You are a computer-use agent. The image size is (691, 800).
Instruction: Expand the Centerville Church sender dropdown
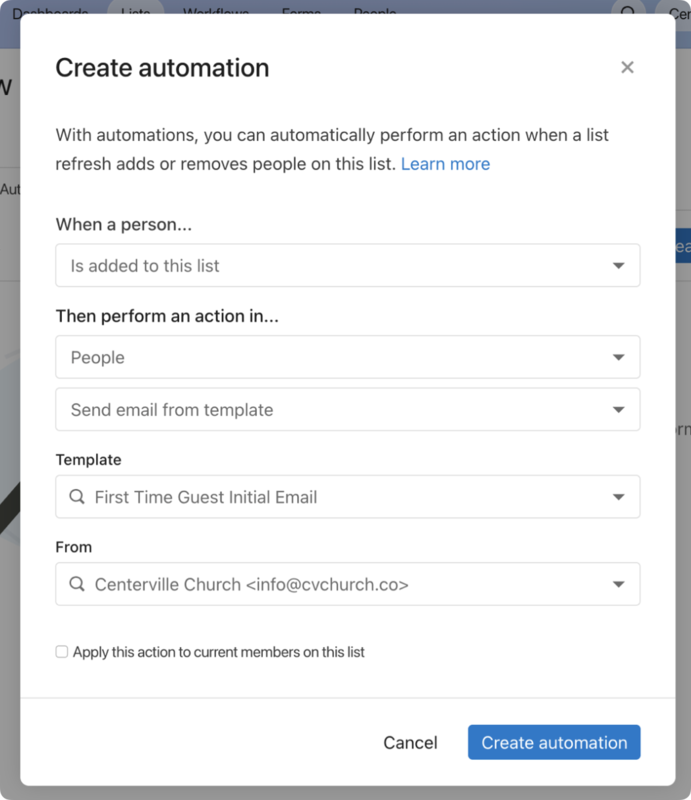coord(347,584)
